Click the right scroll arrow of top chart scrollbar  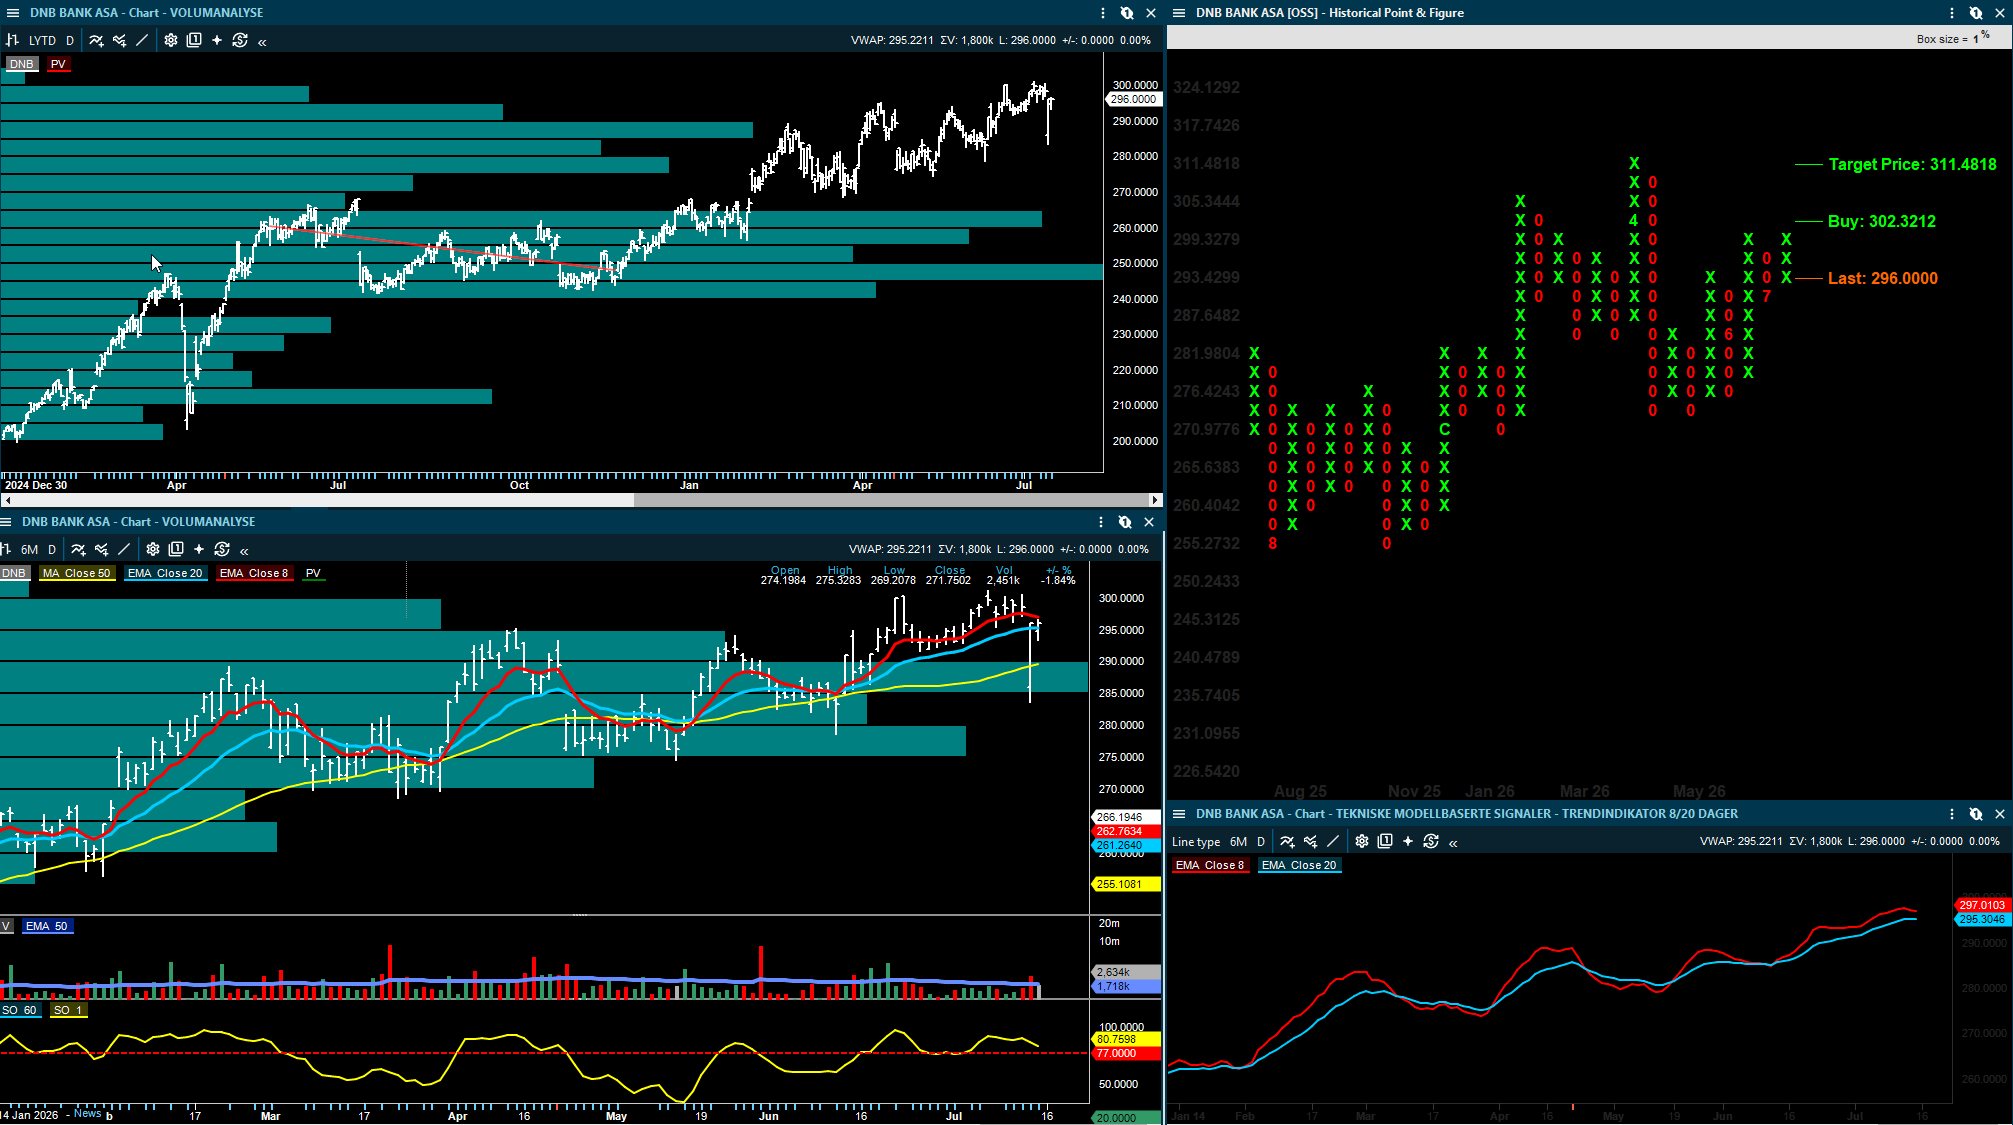point(1155,500)
